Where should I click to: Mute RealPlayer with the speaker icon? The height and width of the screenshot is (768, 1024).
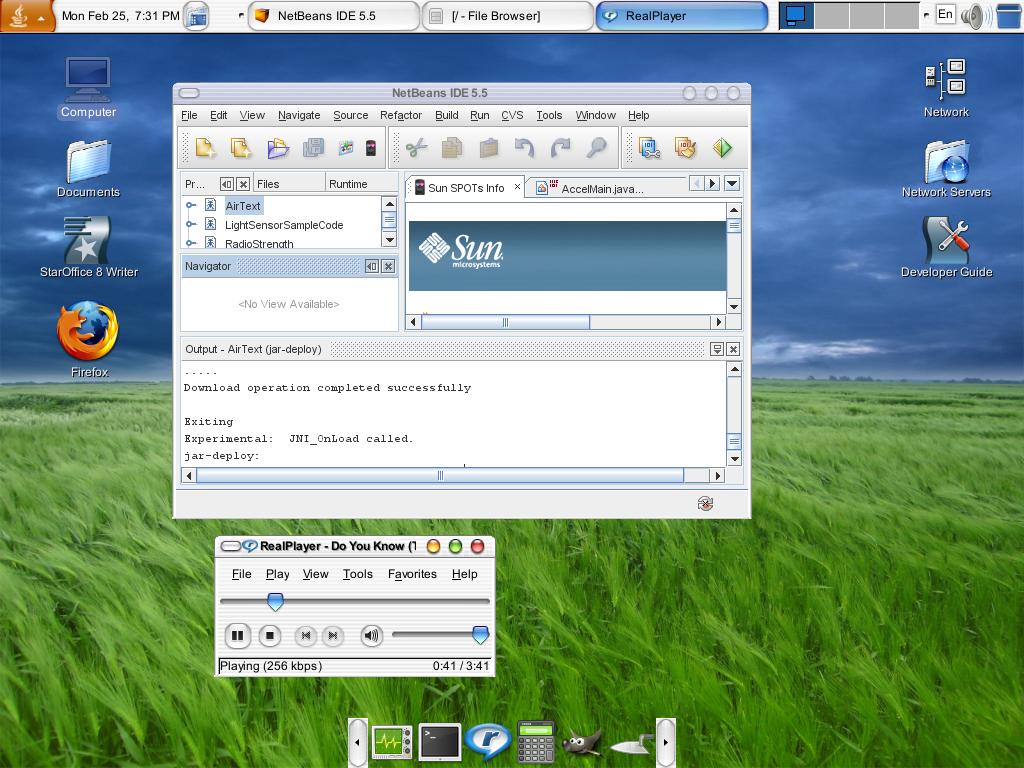[x=371, y=635]
